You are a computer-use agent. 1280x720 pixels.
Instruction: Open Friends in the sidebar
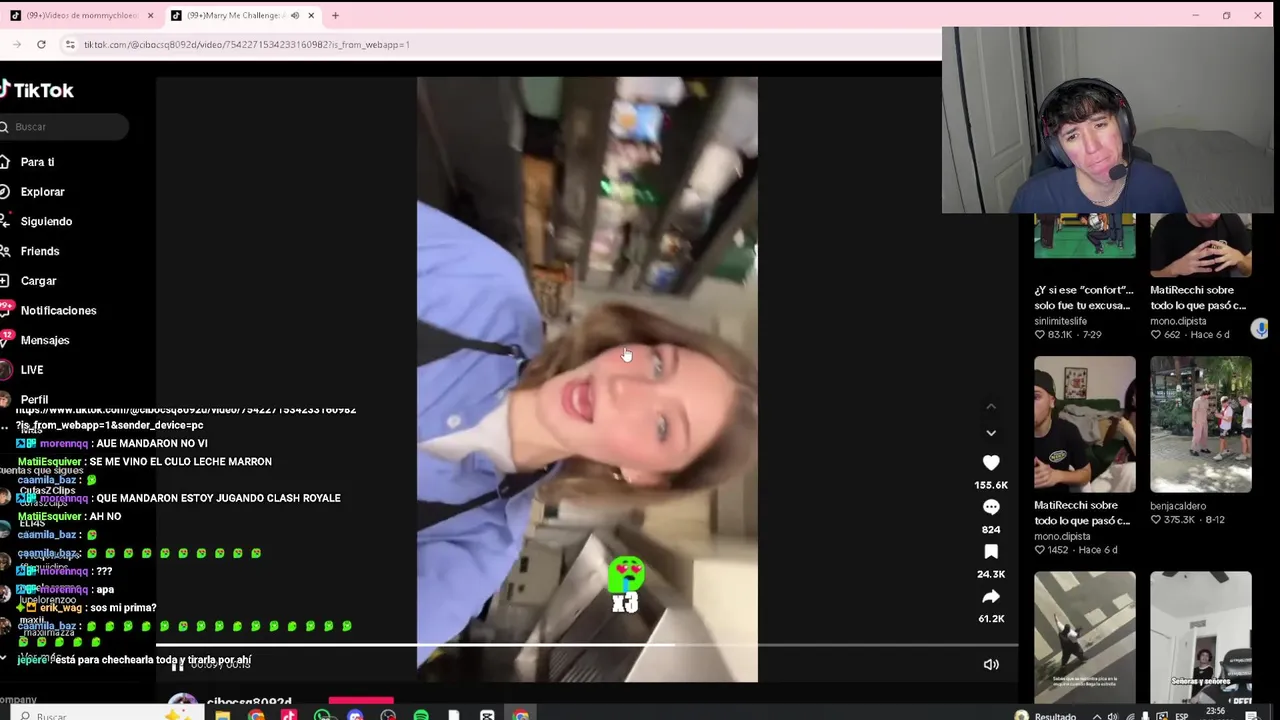(x=40, y=251)
